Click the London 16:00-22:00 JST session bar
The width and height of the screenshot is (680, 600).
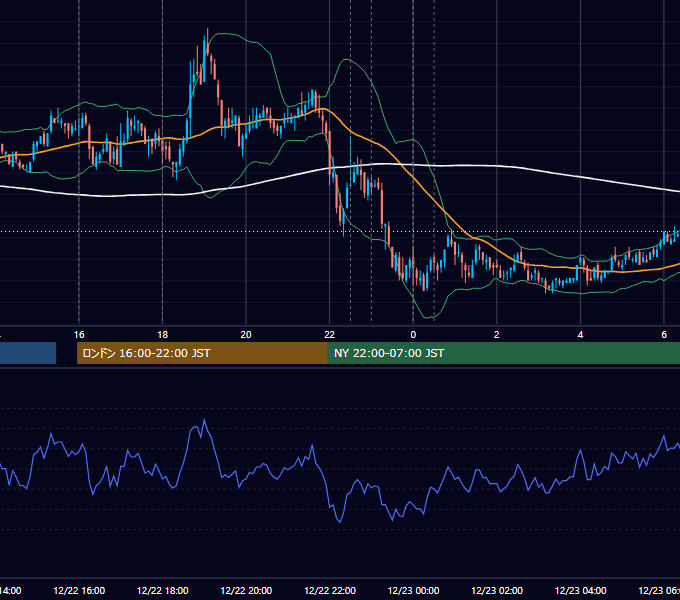202,353
